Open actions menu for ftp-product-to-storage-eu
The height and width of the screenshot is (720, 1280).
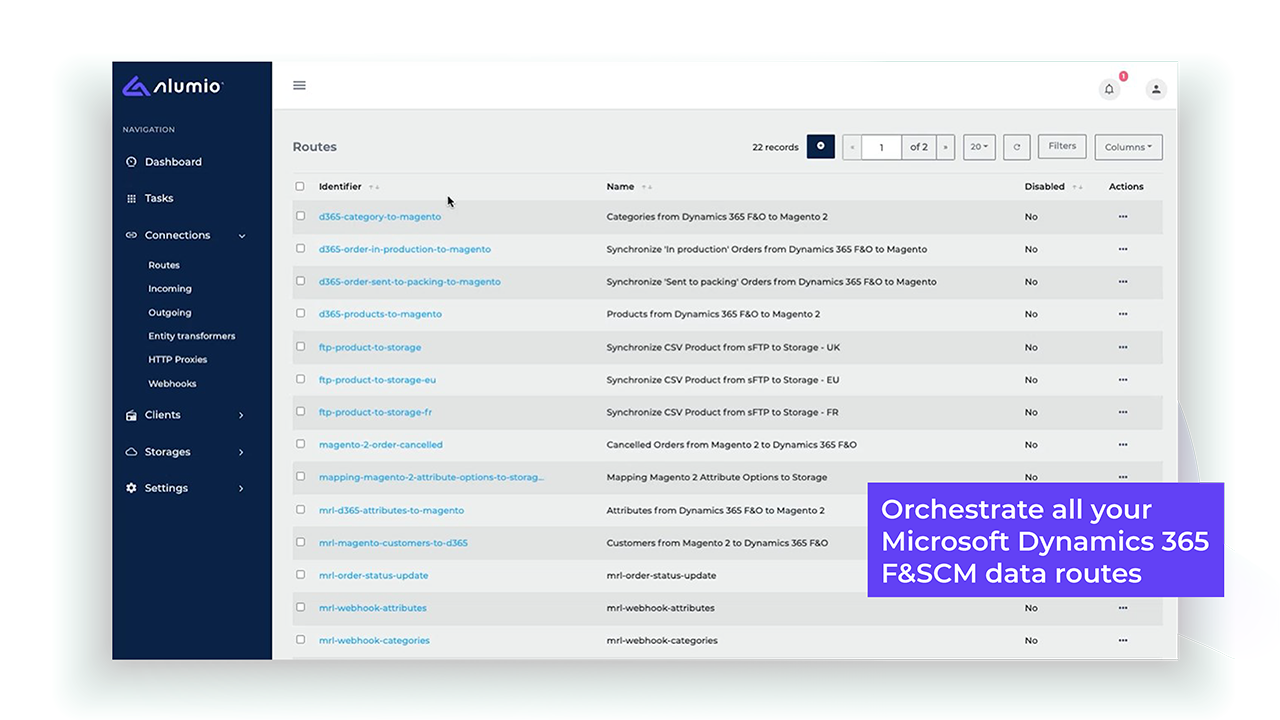coord(1123,380)
